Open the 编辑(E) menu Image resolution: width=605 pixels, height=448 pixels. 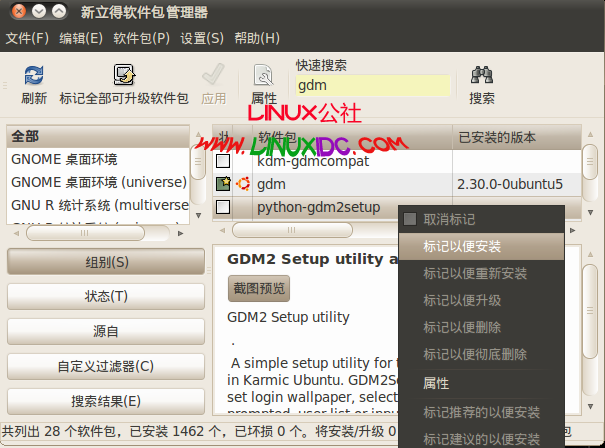81,38
